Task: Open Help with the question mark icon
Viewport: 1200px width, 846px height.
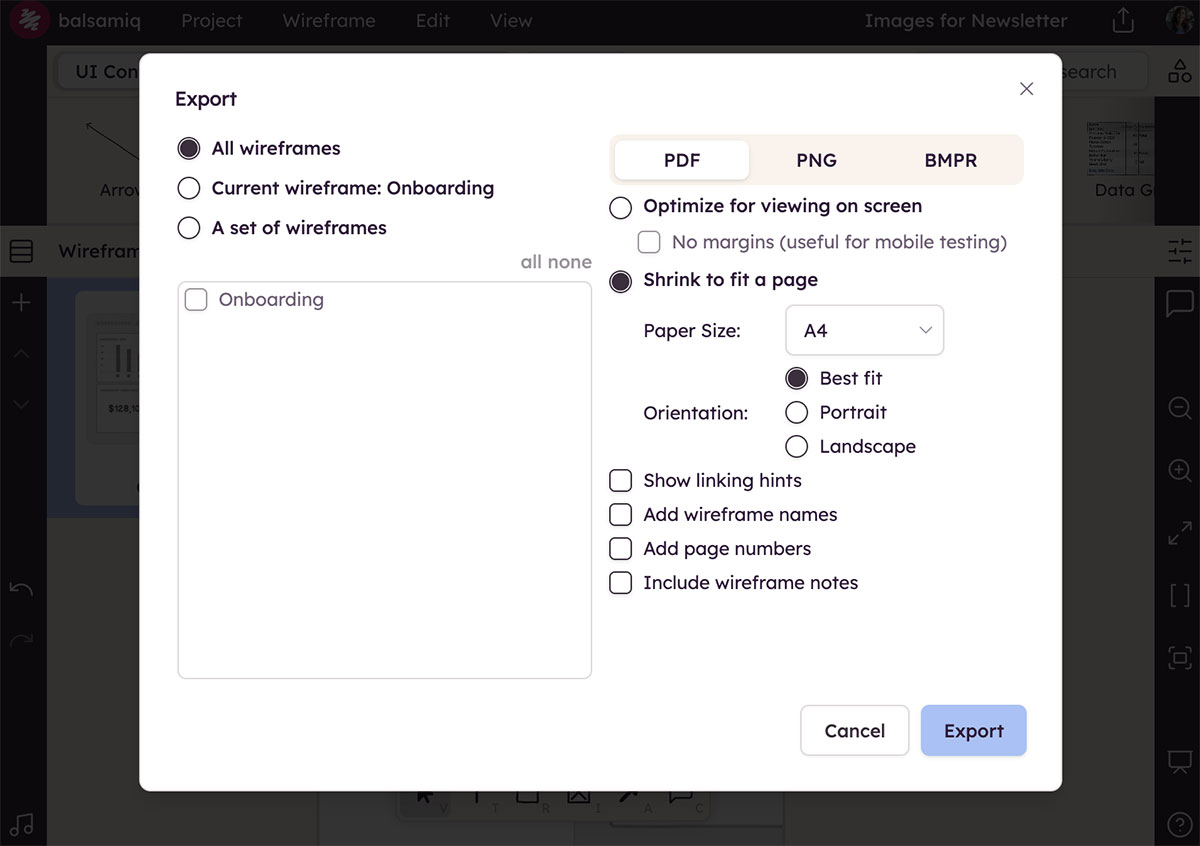Action: pyautogui.click(x=1179, y=822)
